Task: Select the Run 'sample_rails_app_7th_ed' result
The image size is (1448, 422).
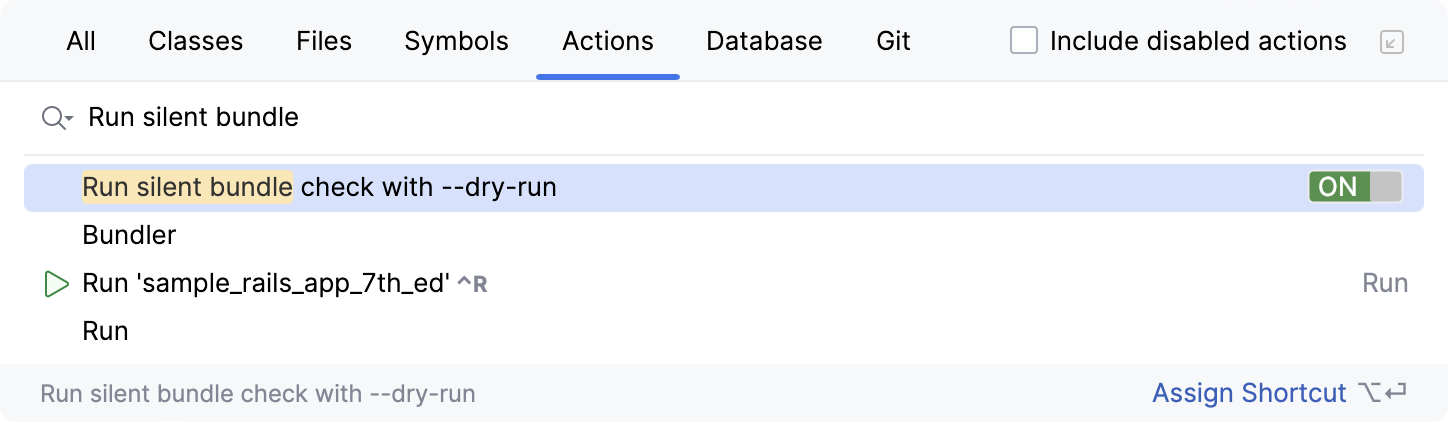Action: coord(266,284)
